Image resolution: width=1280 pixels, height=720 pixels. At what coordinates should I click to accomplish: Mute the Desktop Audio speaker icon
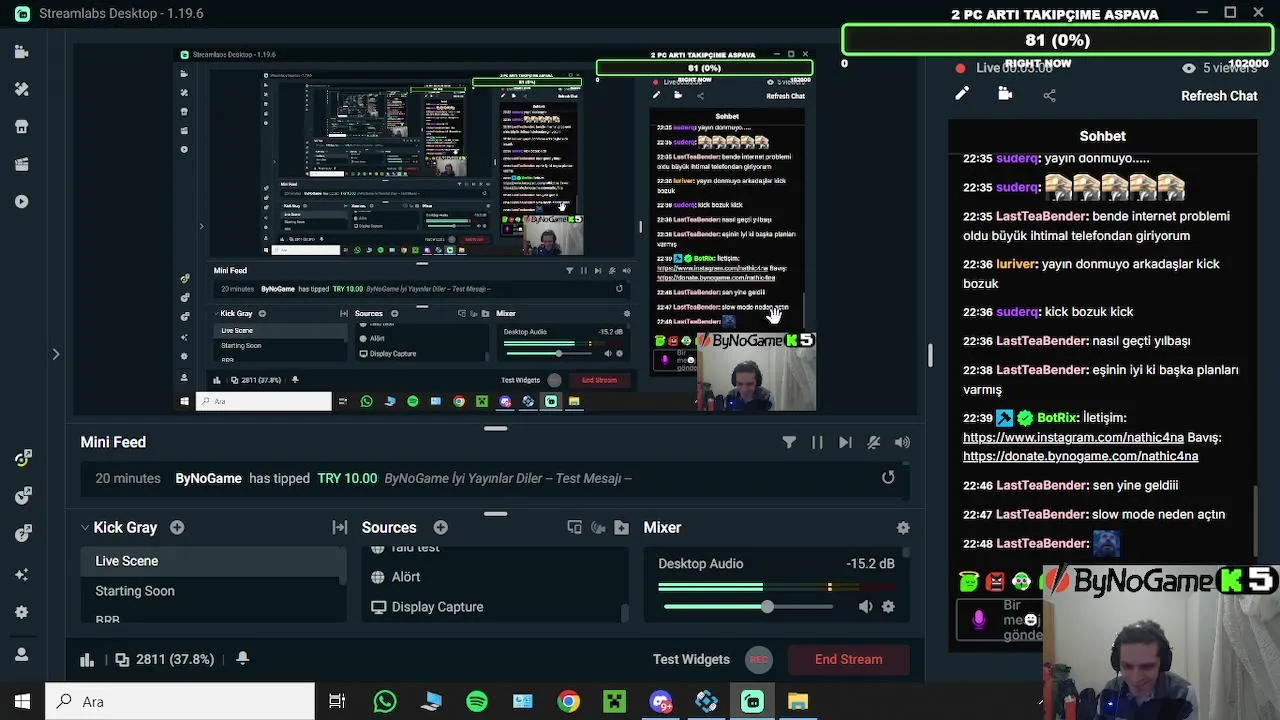point(865,606)
